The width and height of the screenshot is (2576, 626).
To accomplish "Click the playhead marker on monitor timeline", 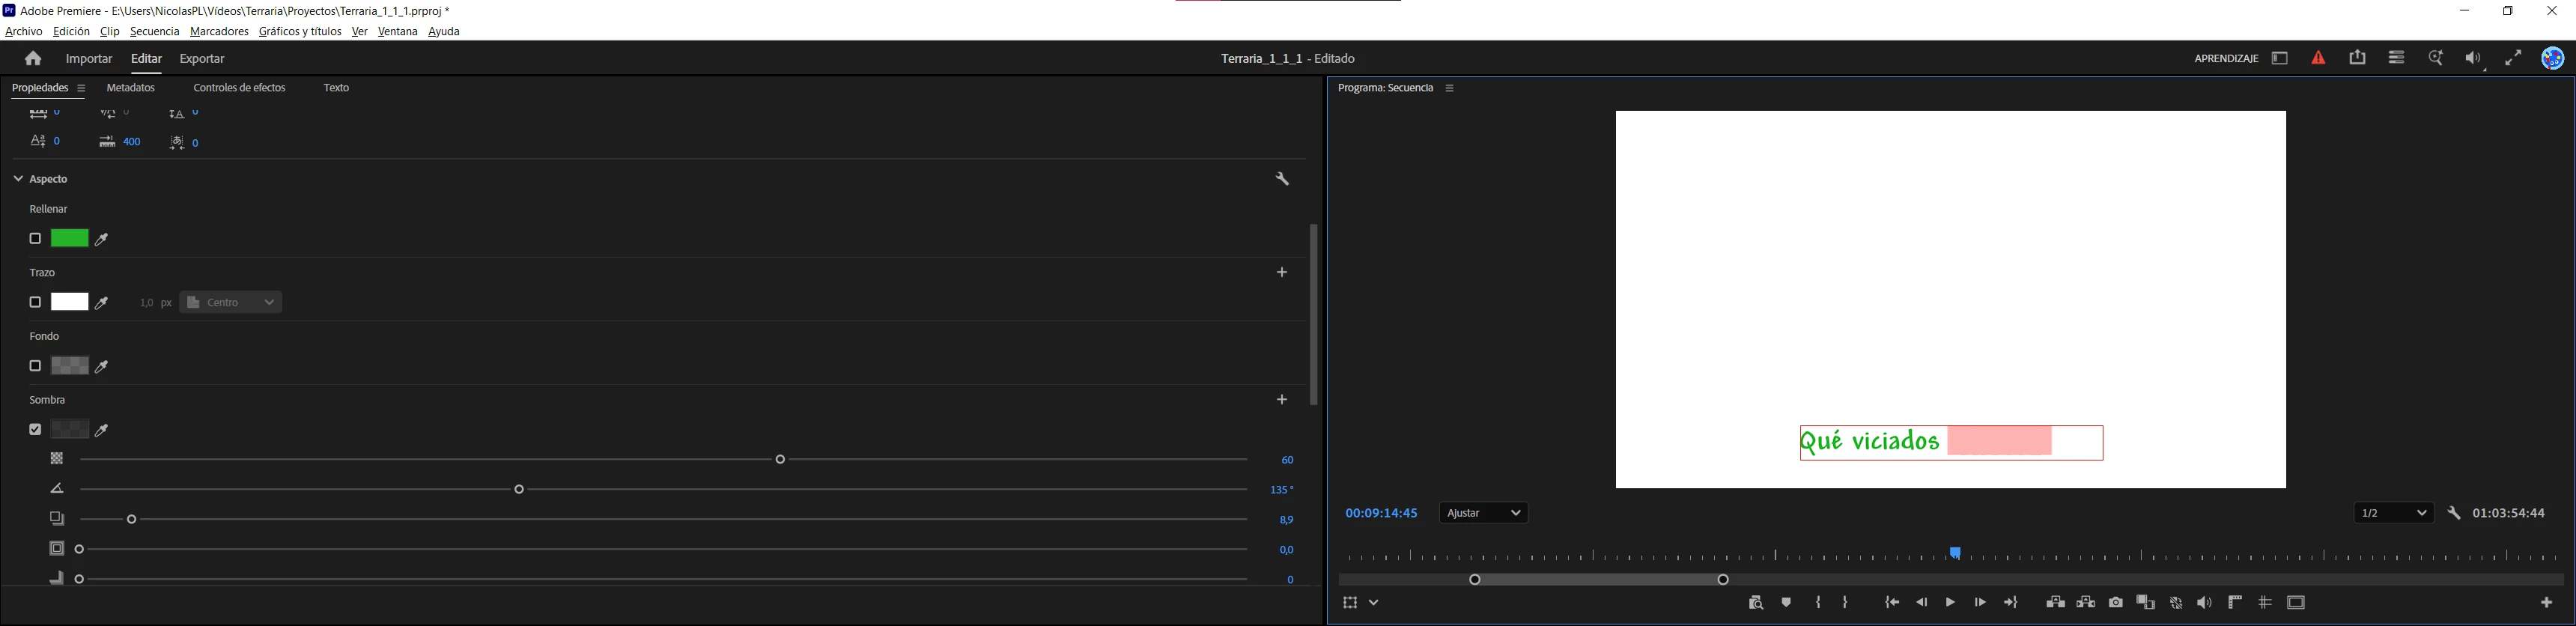I will click(1955, 553).
